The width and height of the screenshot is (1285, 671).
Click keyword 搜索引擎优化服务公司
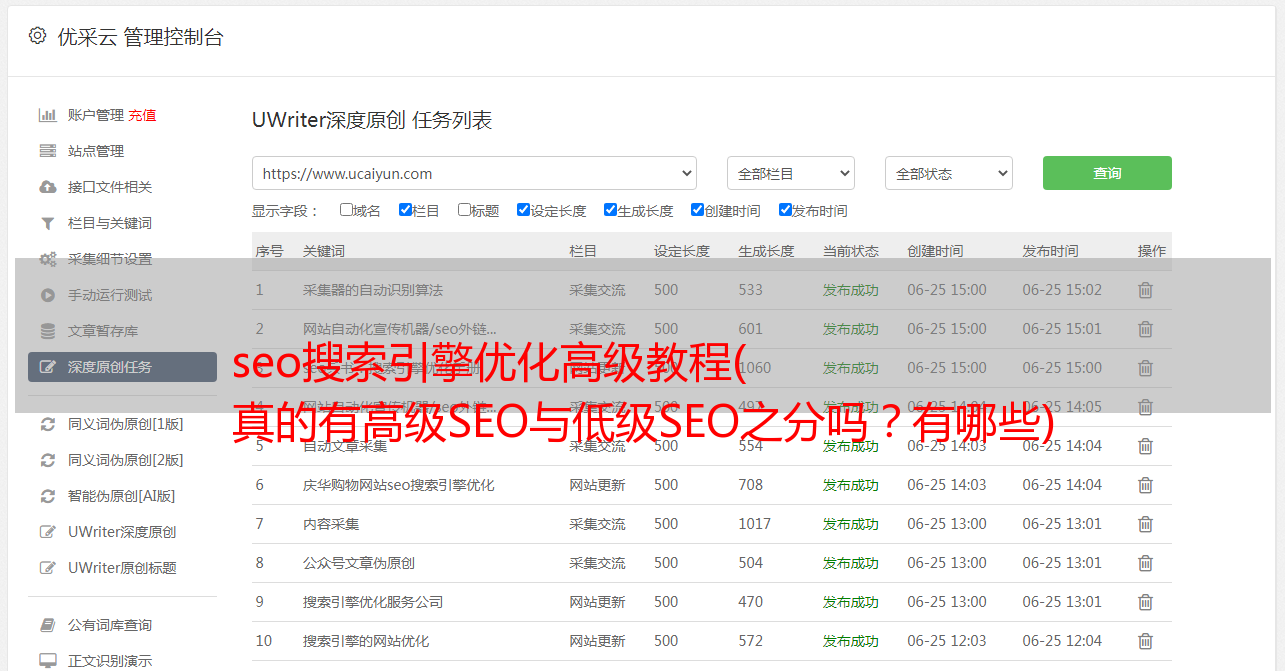[373, 602]
